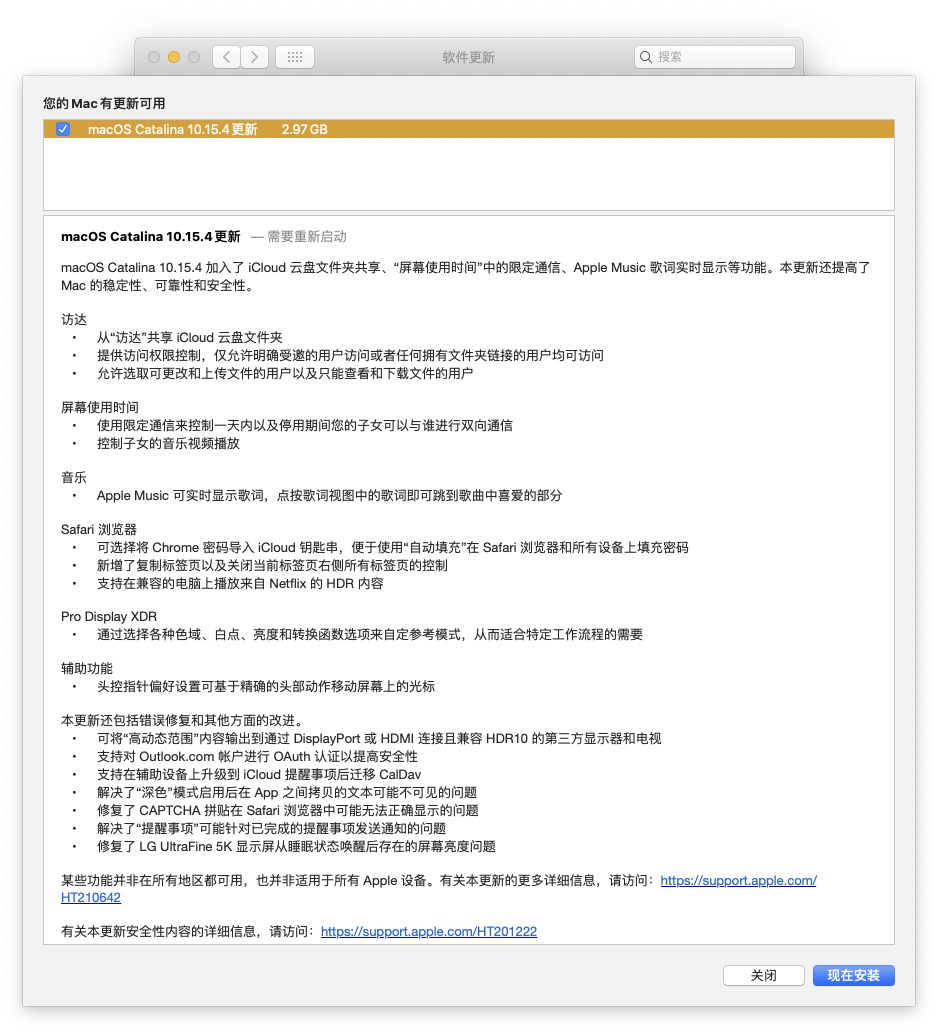The height and width of the screenshot is (1033, 938).
Task: Click the line 从“访达”共享 iCloud 云盘文件夹
Action: point(190,337)
